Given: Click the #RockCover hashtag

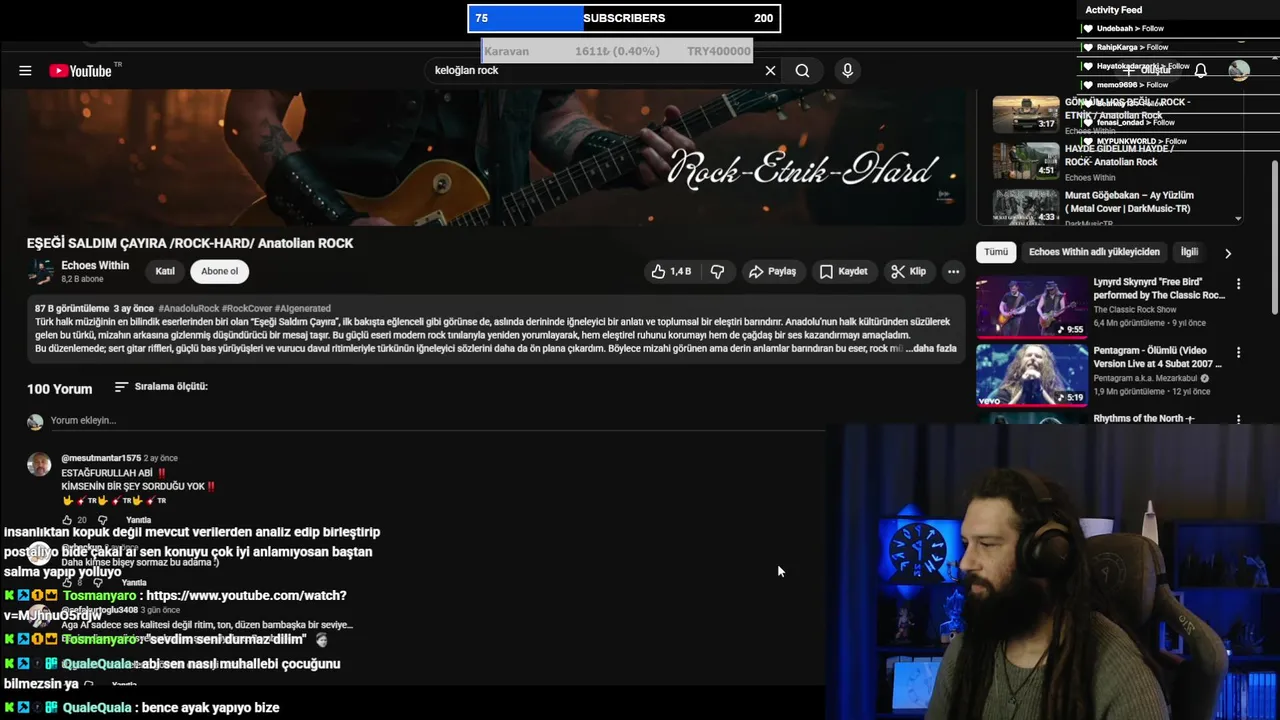Looking at the screenshot, I should pos(247,309).
